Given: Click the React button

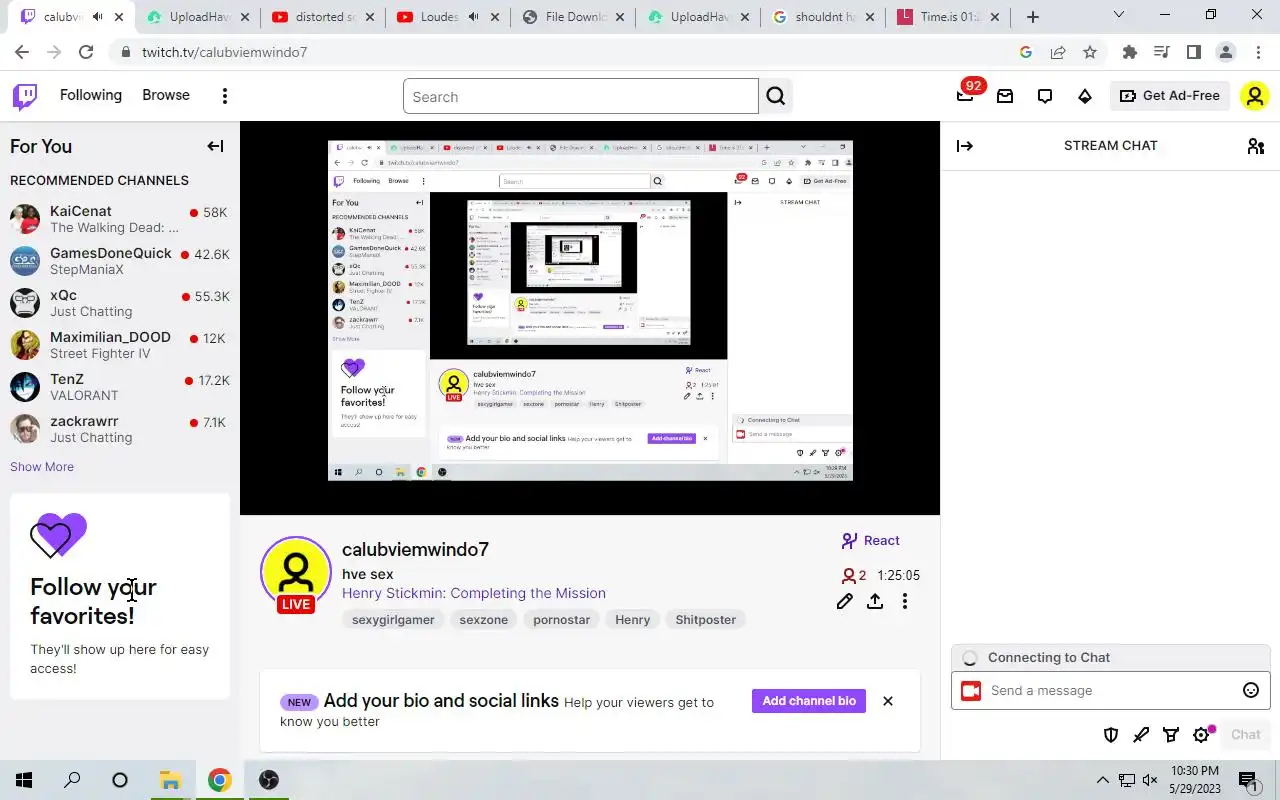Looking at the screenshot, I should click(x=871, y=540).
